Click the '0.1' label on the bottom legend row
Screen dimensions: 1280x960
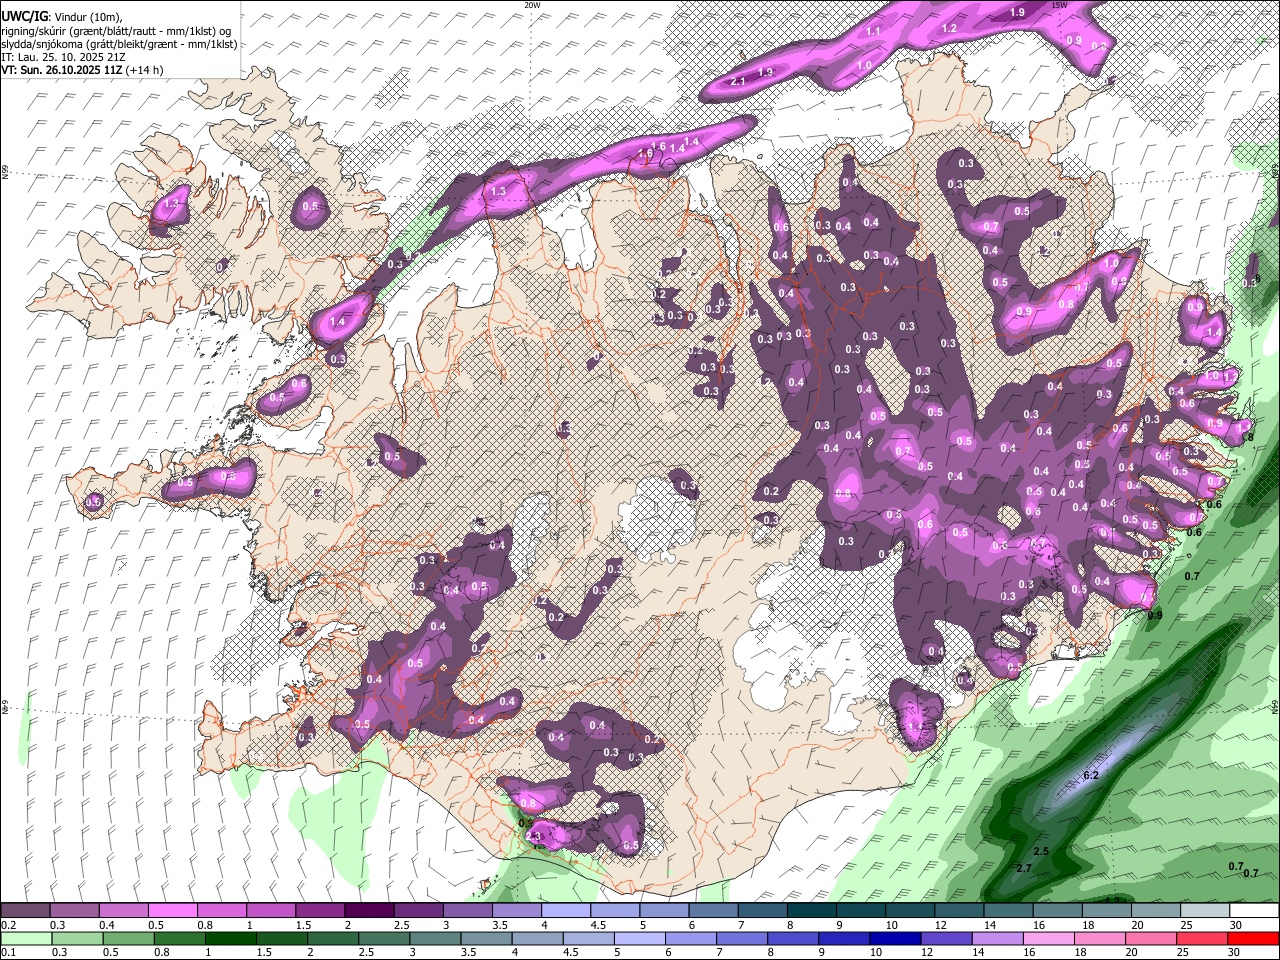click(x=8, y=952)
